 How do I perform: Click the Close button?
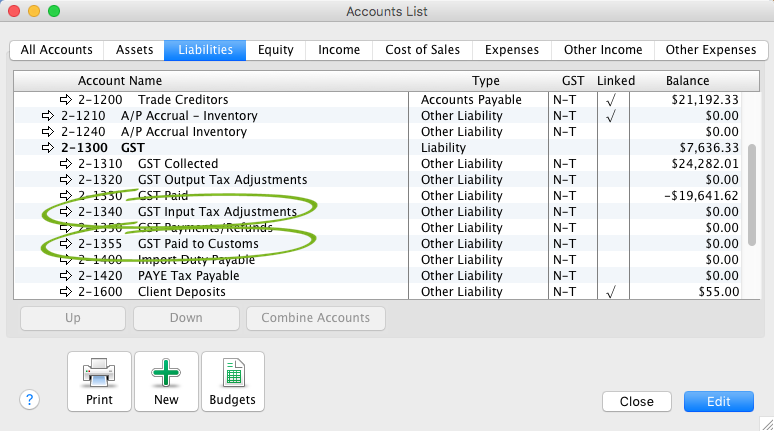[636, 401]
